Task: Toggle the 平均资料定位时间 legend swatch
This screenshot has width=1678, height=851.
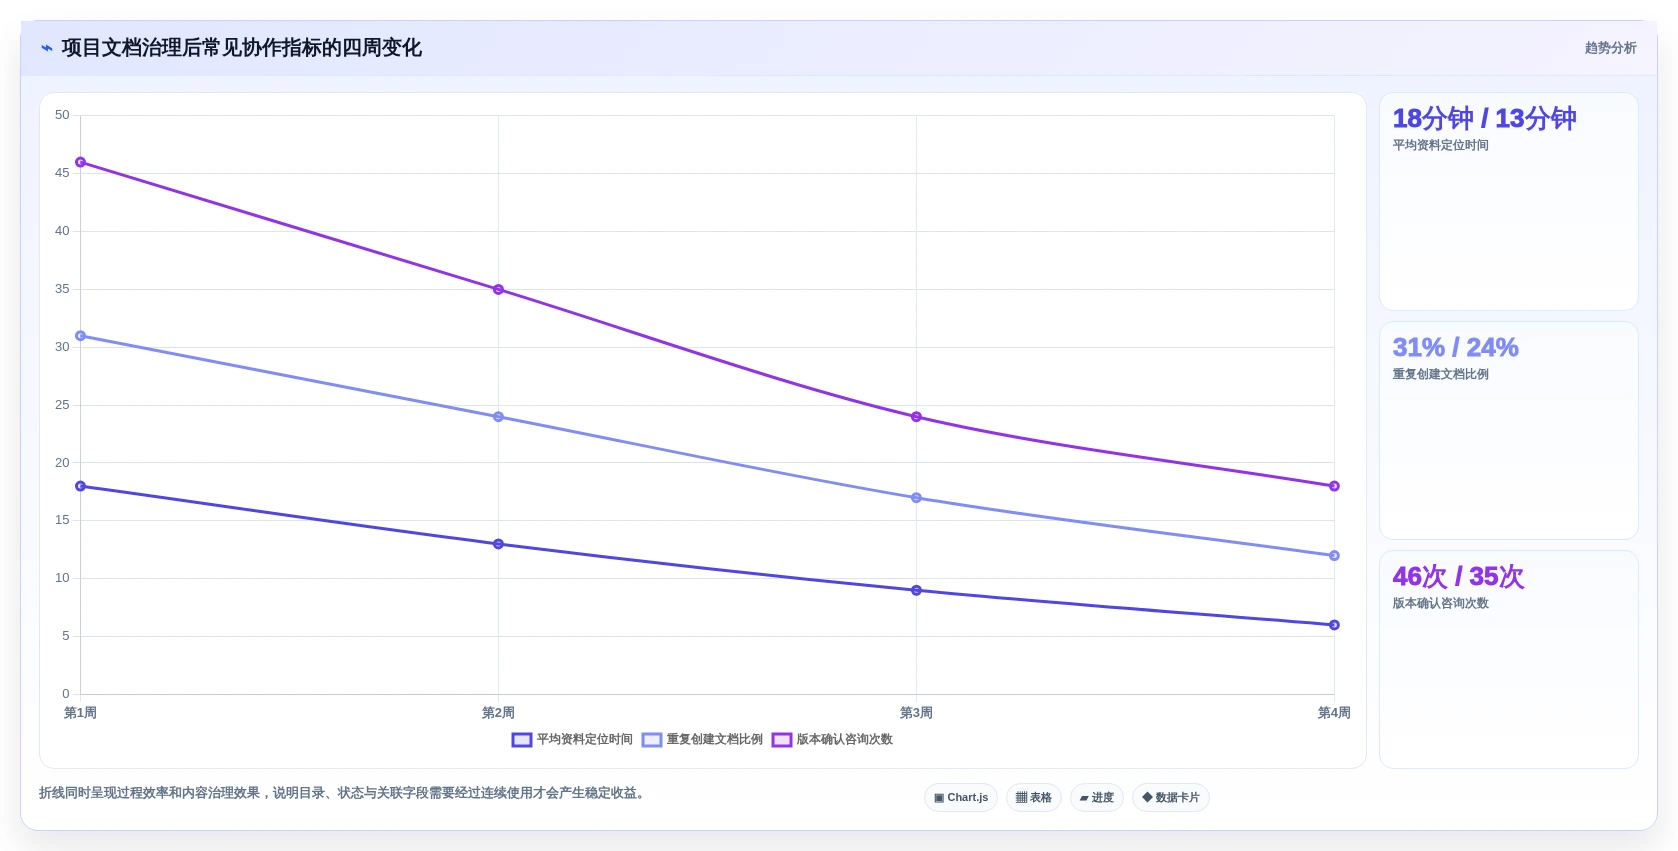Action: (522, 740)
